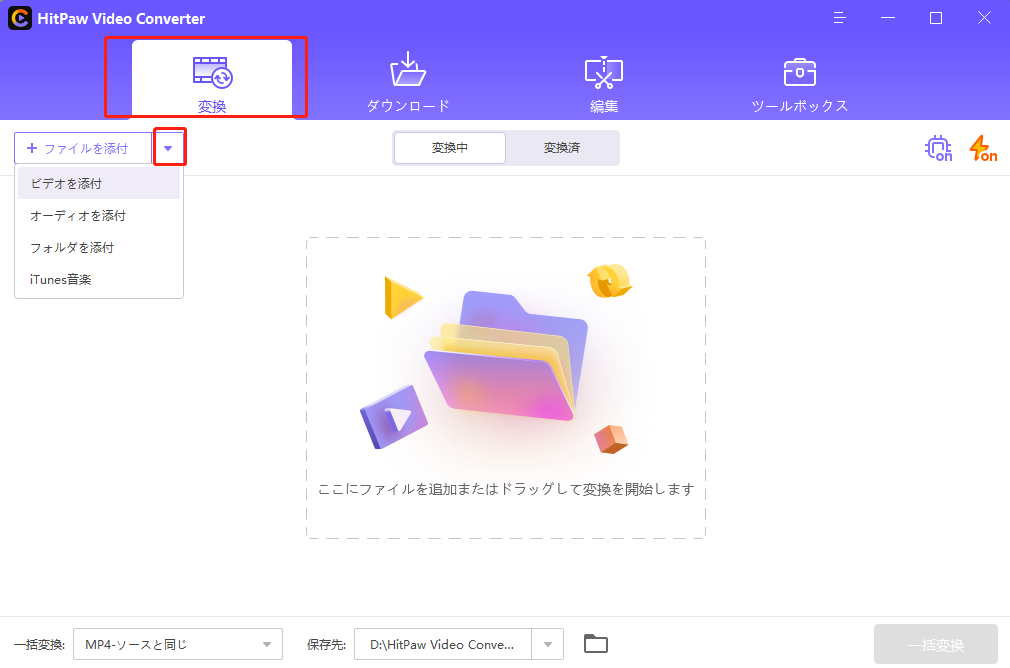1010x668 pixels.
Task: Maximize the HitPaw window
Action: [x=936, y=18]
